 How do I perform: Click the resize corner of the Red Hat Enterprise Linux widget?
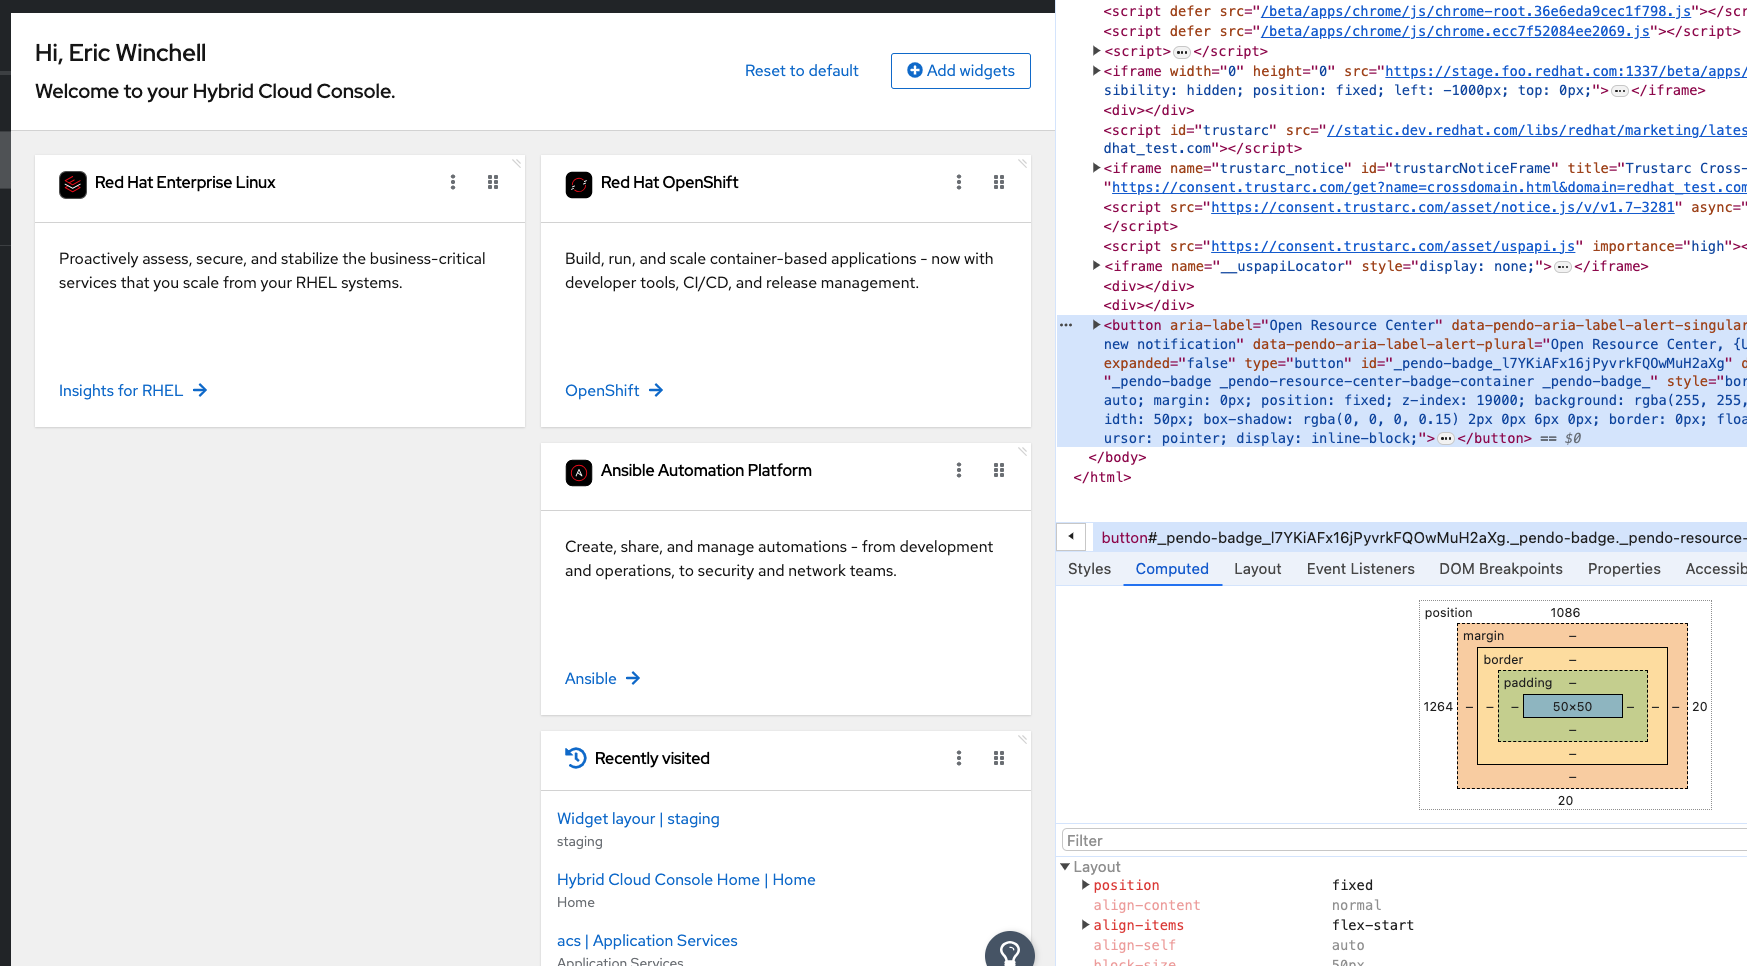coord(517,163)
